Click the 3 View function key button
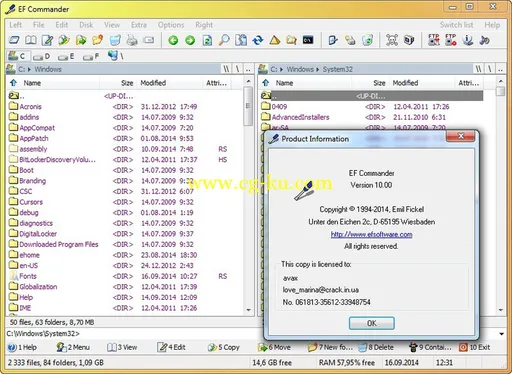Image resolution: width=512 pixels, height=374 pixels. 122,347
